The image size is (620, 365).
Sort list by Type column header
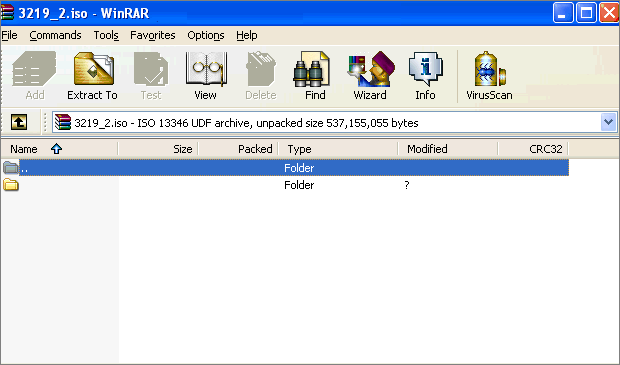(x=338, y=149)
